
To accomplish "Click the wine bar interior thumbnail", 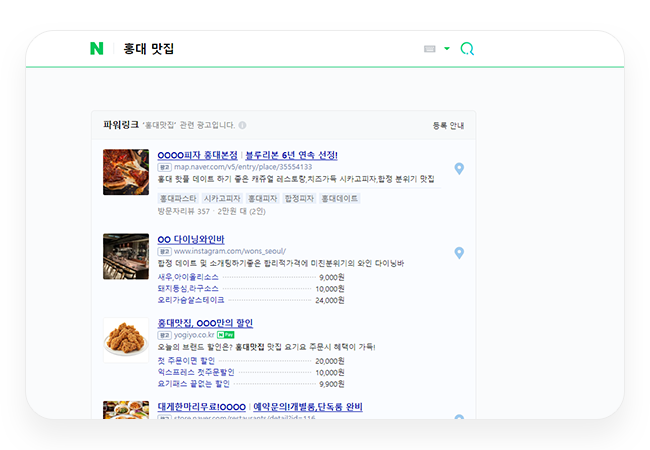I will click(x=126, y=256).
